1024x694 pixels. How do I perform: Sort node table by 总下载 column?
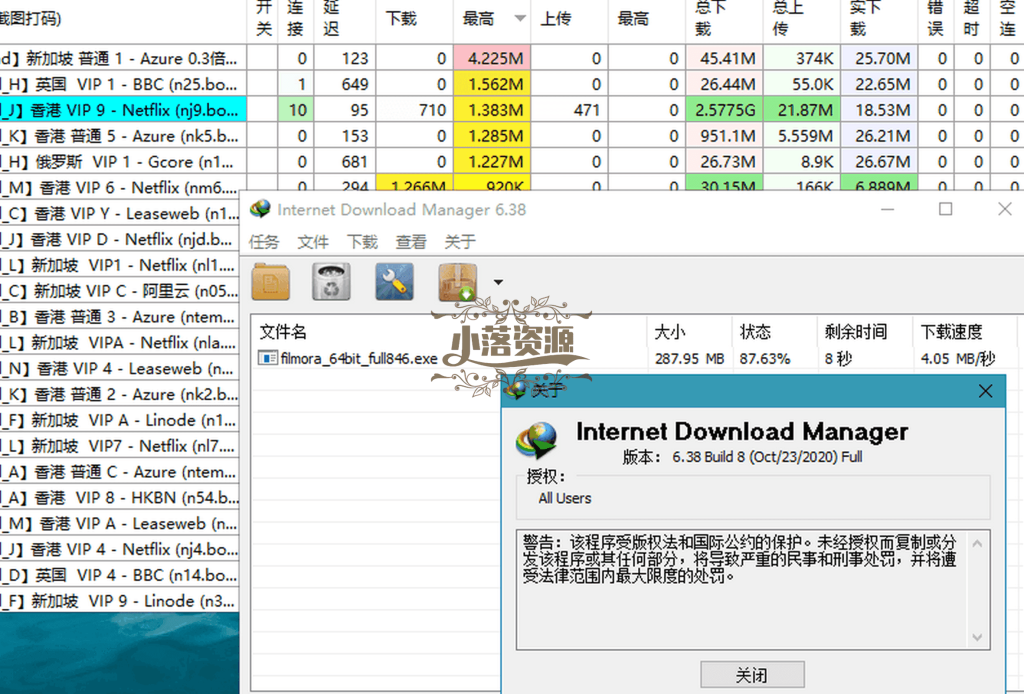724,19
